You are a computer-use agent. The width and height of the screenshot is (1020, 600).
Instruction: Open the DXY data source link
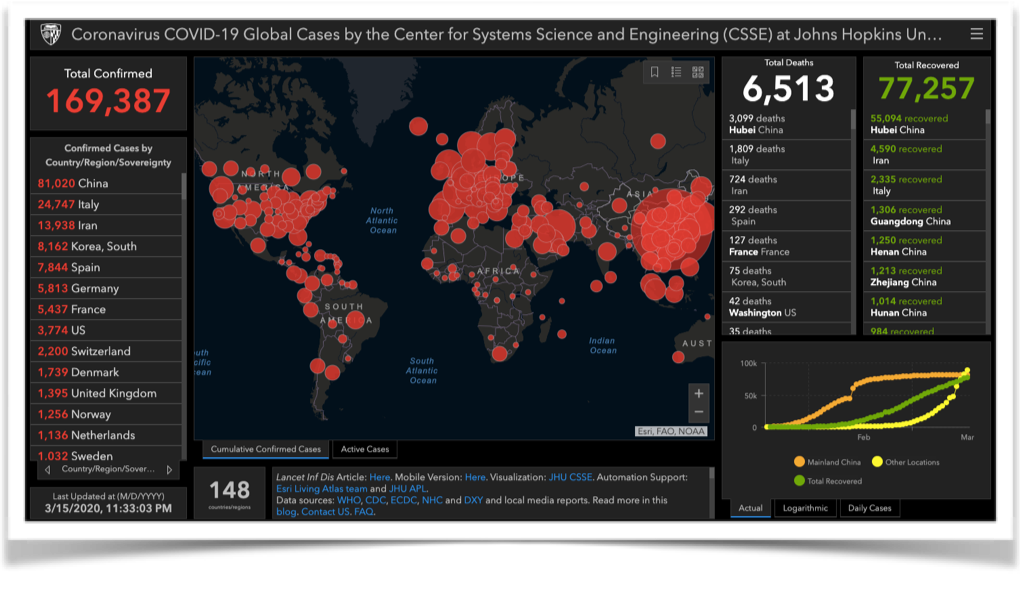(473, 500)
